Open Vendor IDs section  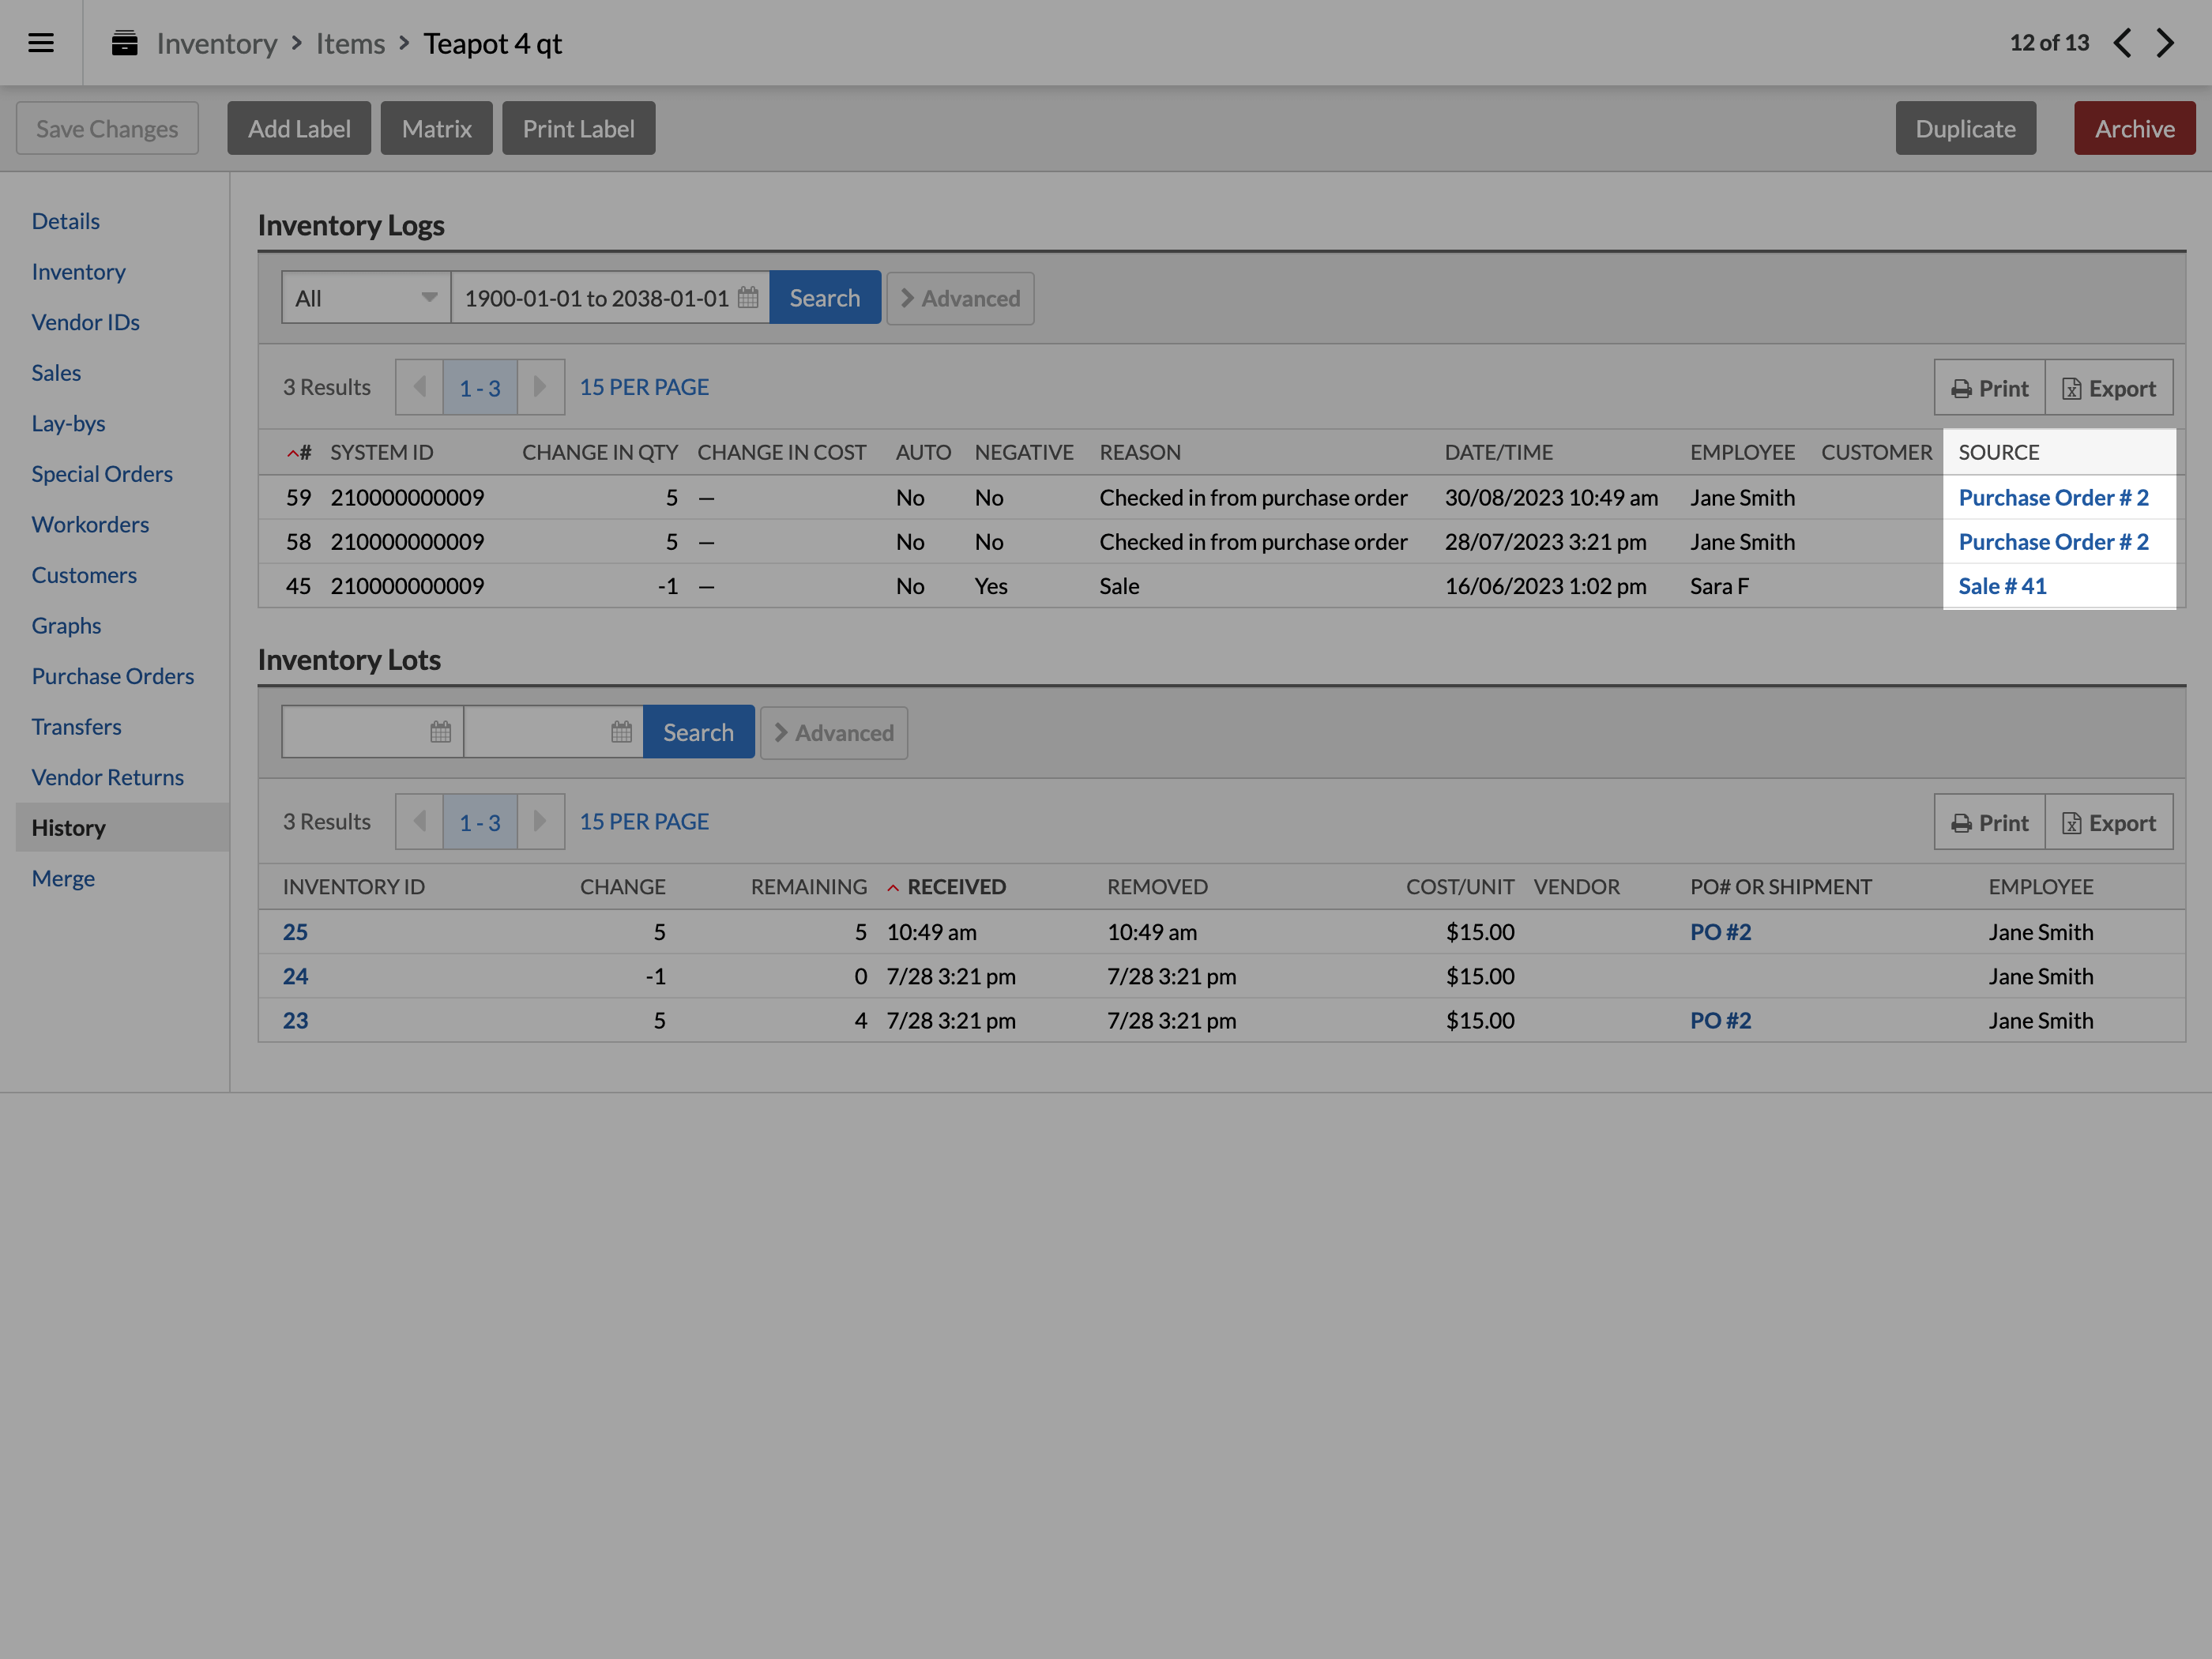pyautogui.click(x=86, y=322)
